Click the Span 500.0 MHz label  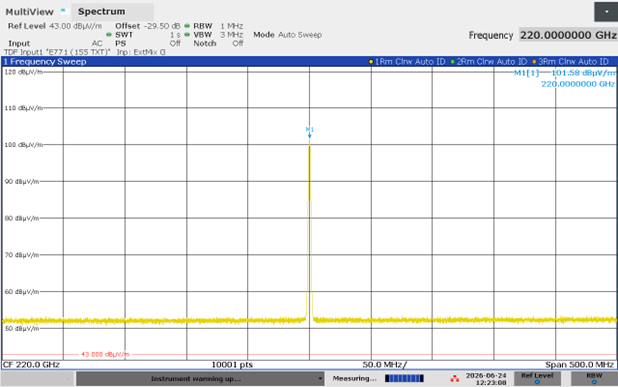coord(579,365)
